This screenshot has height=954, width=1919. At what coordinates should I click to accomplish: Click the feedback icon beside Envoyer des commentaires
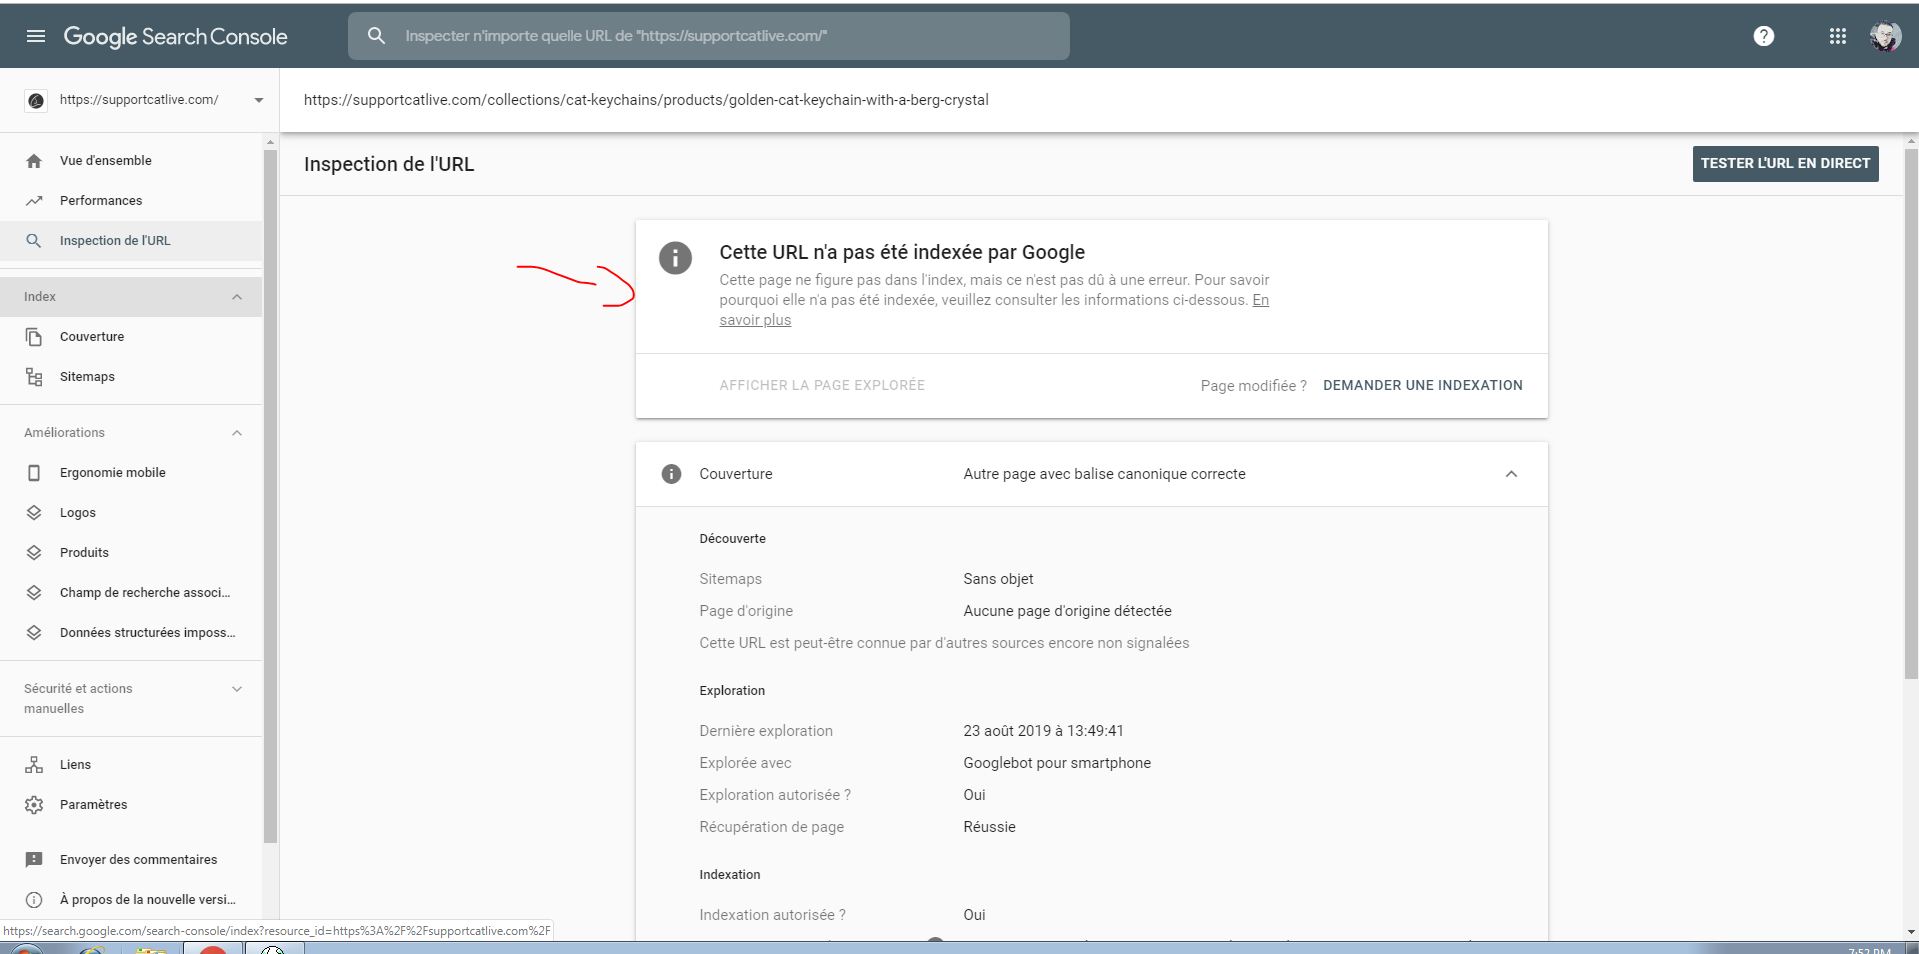(x=34, y=860)
